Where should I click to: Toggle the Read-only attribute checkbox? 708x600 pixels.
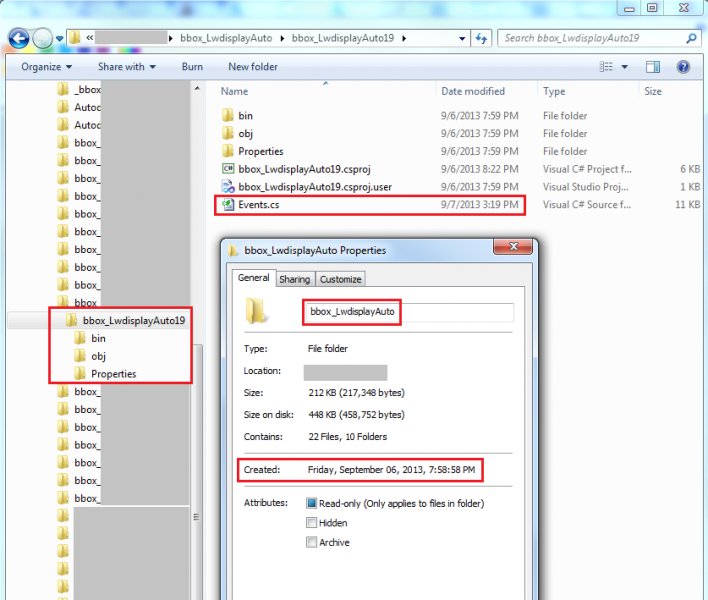pos(311,503)
